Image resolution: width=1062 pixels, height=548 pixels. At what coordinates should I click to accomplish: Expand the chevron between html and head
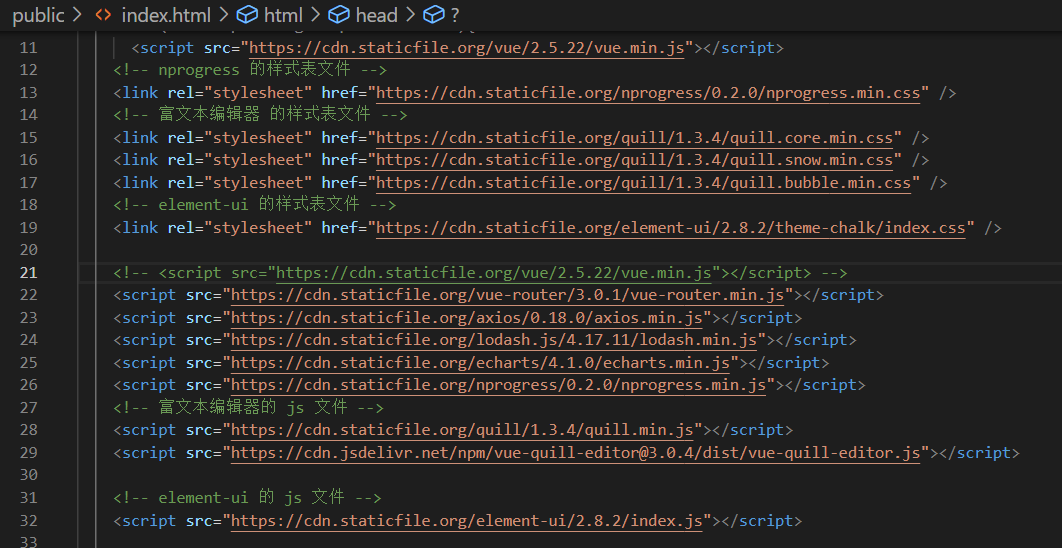pos(316,15)
